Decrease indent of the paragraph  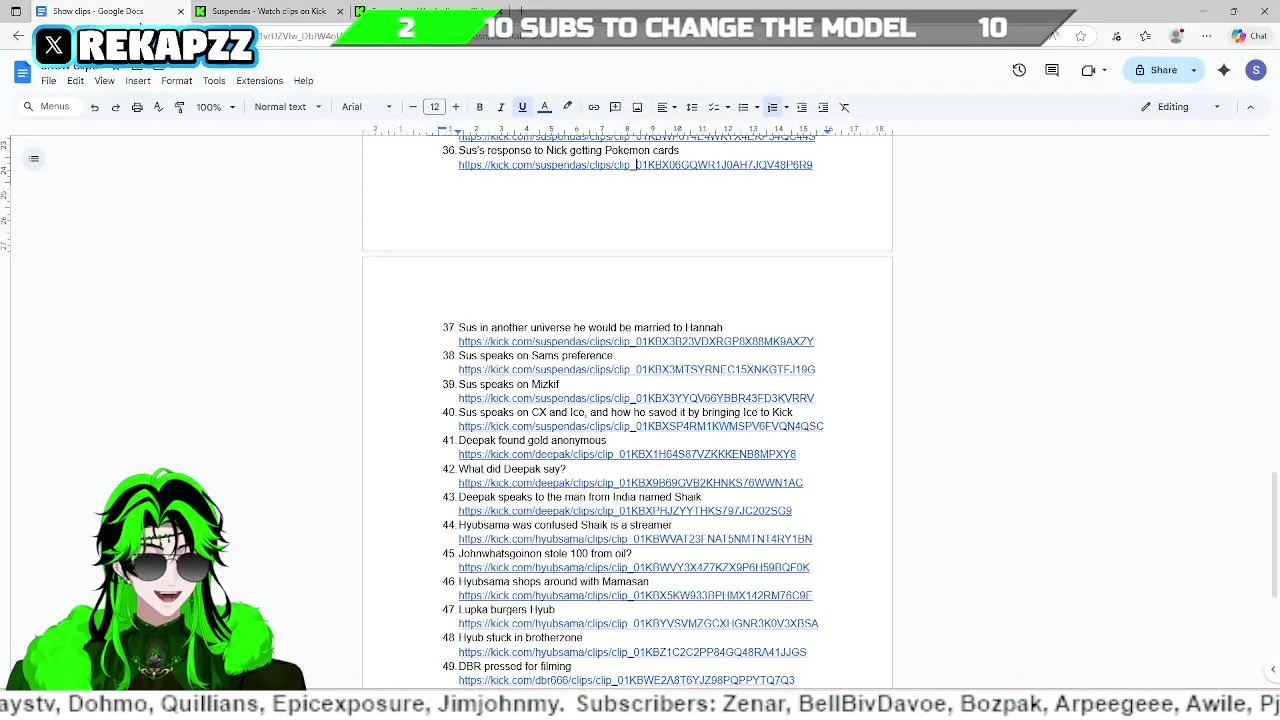tap(801, 107)
